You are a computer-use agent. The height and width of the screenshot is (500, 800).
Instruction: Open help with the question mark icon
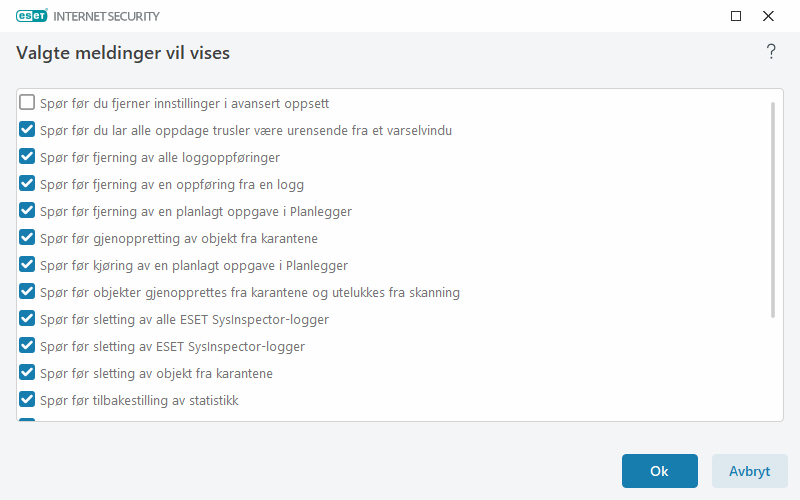click(771, 52)
